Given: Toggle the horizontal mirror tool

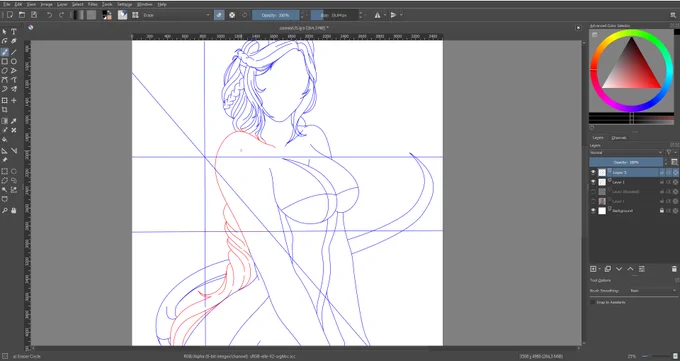Looking at the screenshot, I should [377, 15].
